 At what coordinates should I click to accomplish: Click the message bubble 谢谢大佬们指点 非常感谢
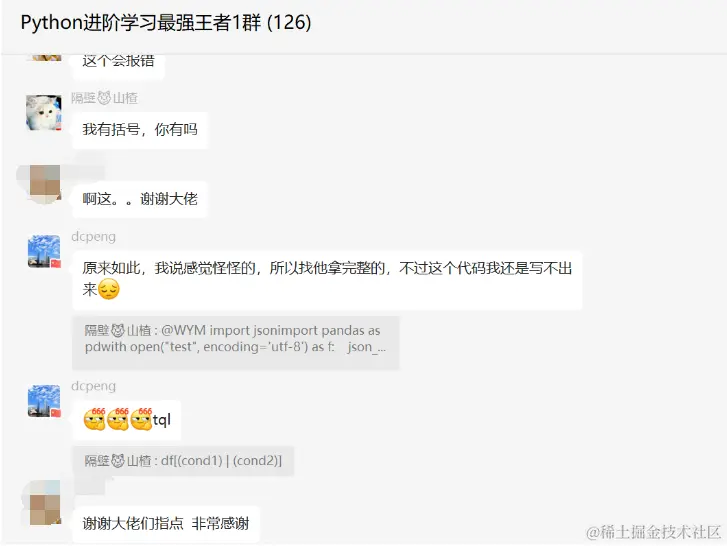tap(166, 524)
